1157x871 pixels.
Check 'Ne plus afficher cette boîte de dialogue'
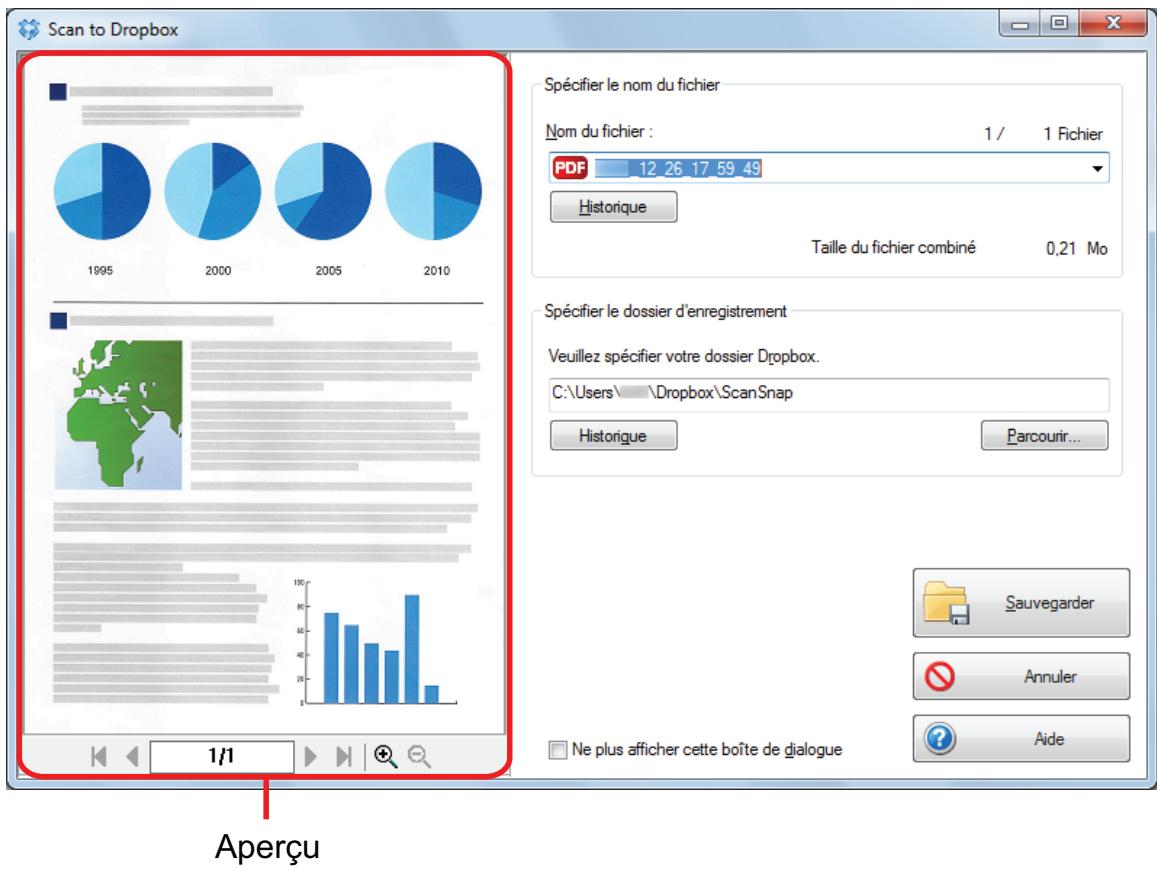558,750
